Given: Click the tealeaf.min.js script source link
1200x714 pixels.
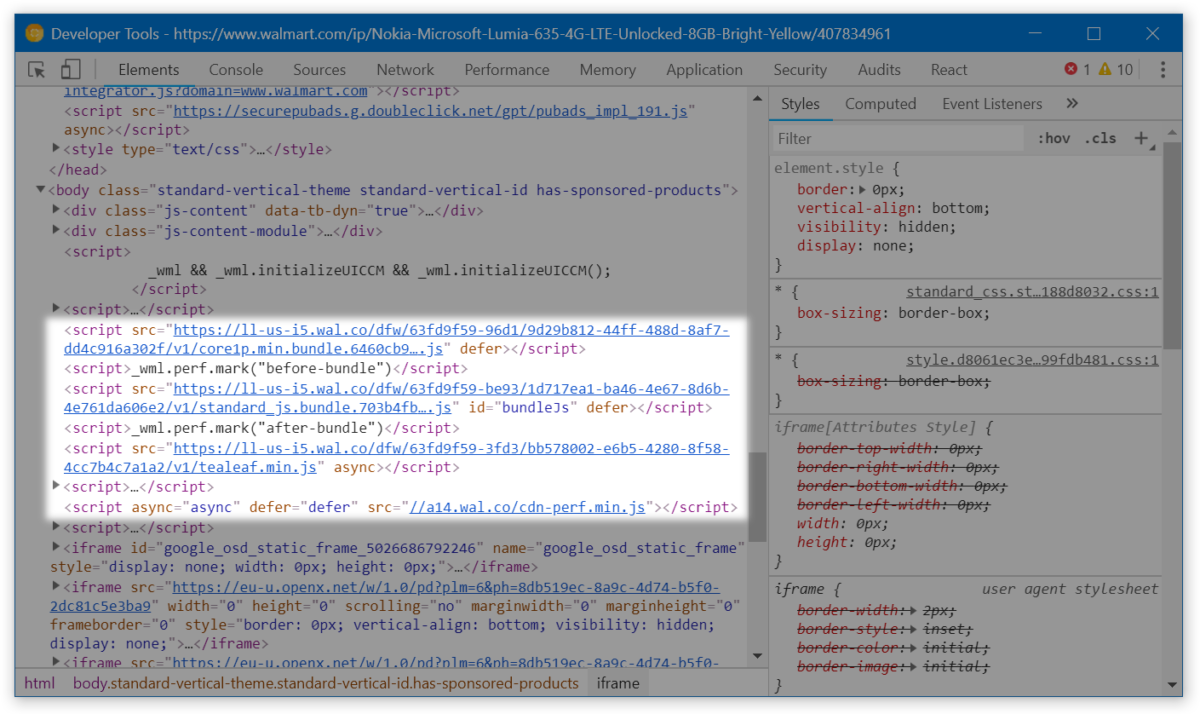Looking at the screenshot, I should click(250, 467).
